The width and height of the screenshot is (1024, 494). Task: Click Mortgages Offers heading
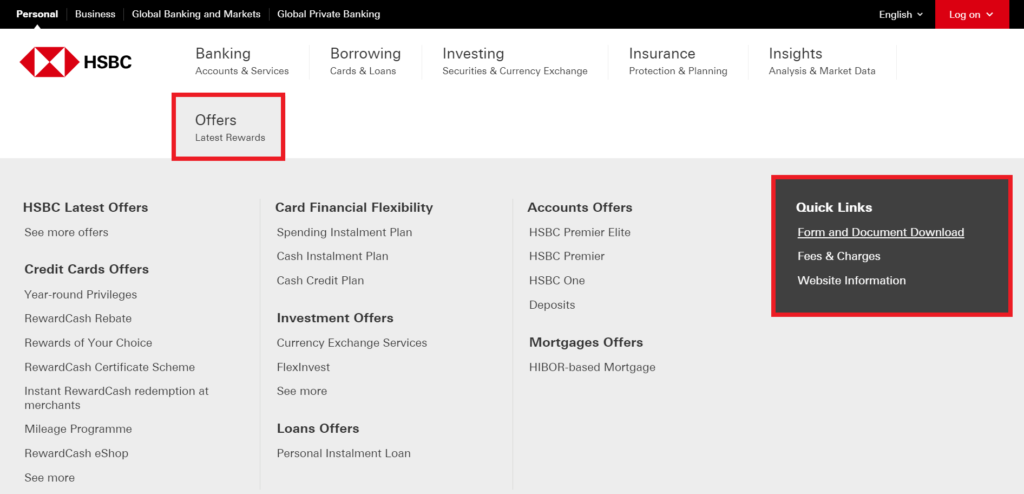(586, 342)
